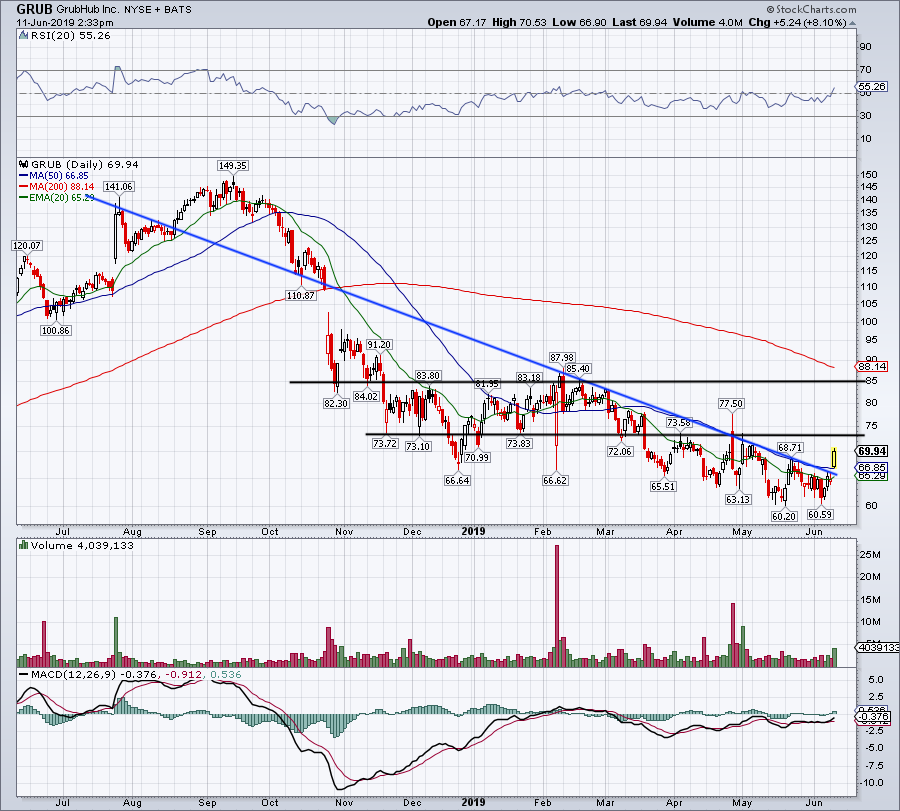The image size is (900, 811).
Task: Click the red MA(200) legend line marker
Action: (24, 187)
